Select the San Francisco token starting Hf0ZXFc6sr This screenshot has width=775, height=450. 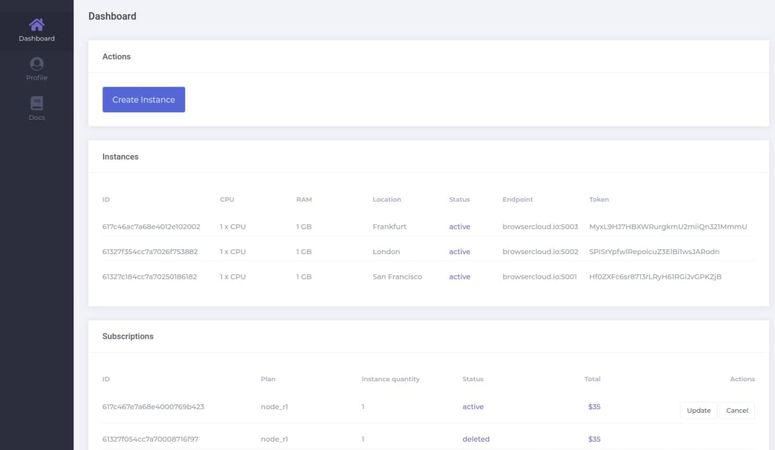pos(655,276)
